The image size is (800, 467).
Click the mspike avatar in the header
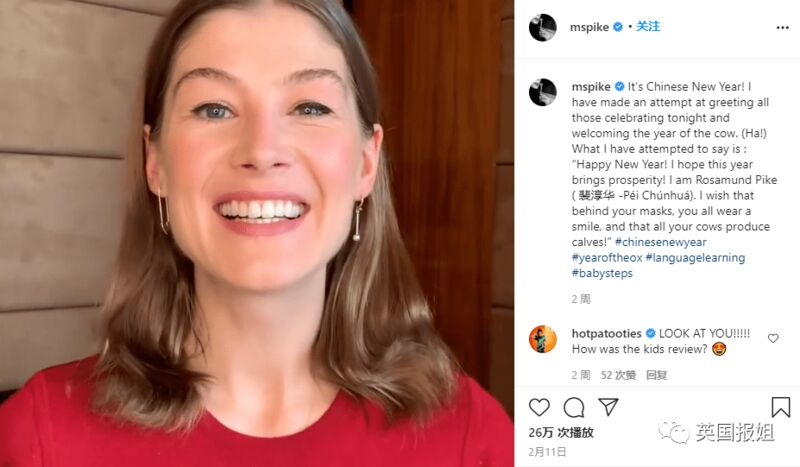(x=542, y=27)
